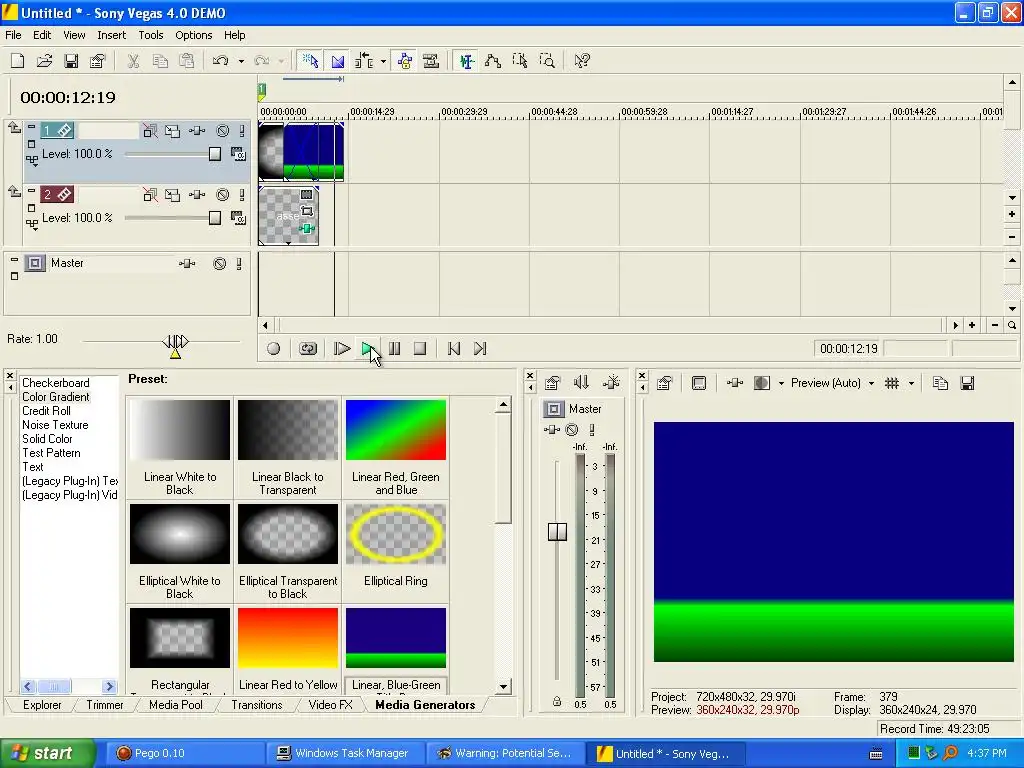This screenshot has height=768, width=1024.
Task: Mute video track 1
Action: (222, 131)
